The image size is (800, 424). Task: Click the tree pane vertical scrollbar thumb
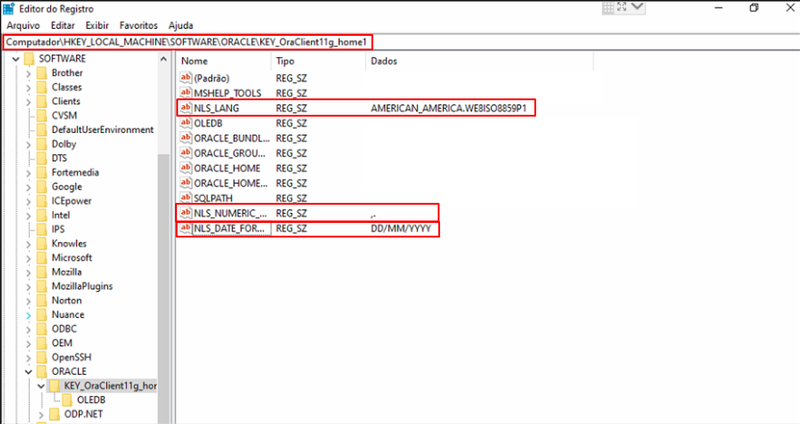coord(163,288)
